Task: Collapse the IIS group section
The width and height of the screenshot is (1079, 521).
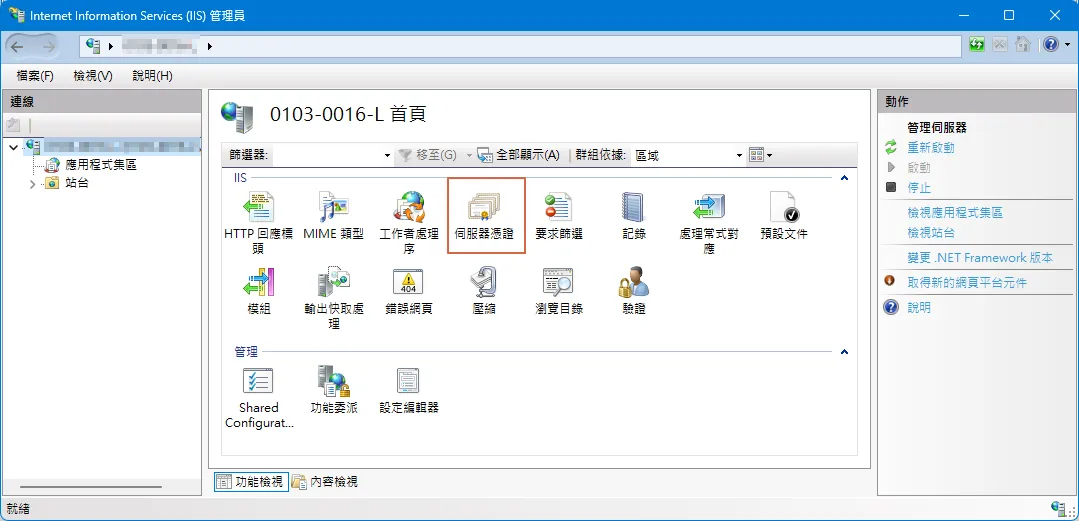Action: [x=844, y=178]
